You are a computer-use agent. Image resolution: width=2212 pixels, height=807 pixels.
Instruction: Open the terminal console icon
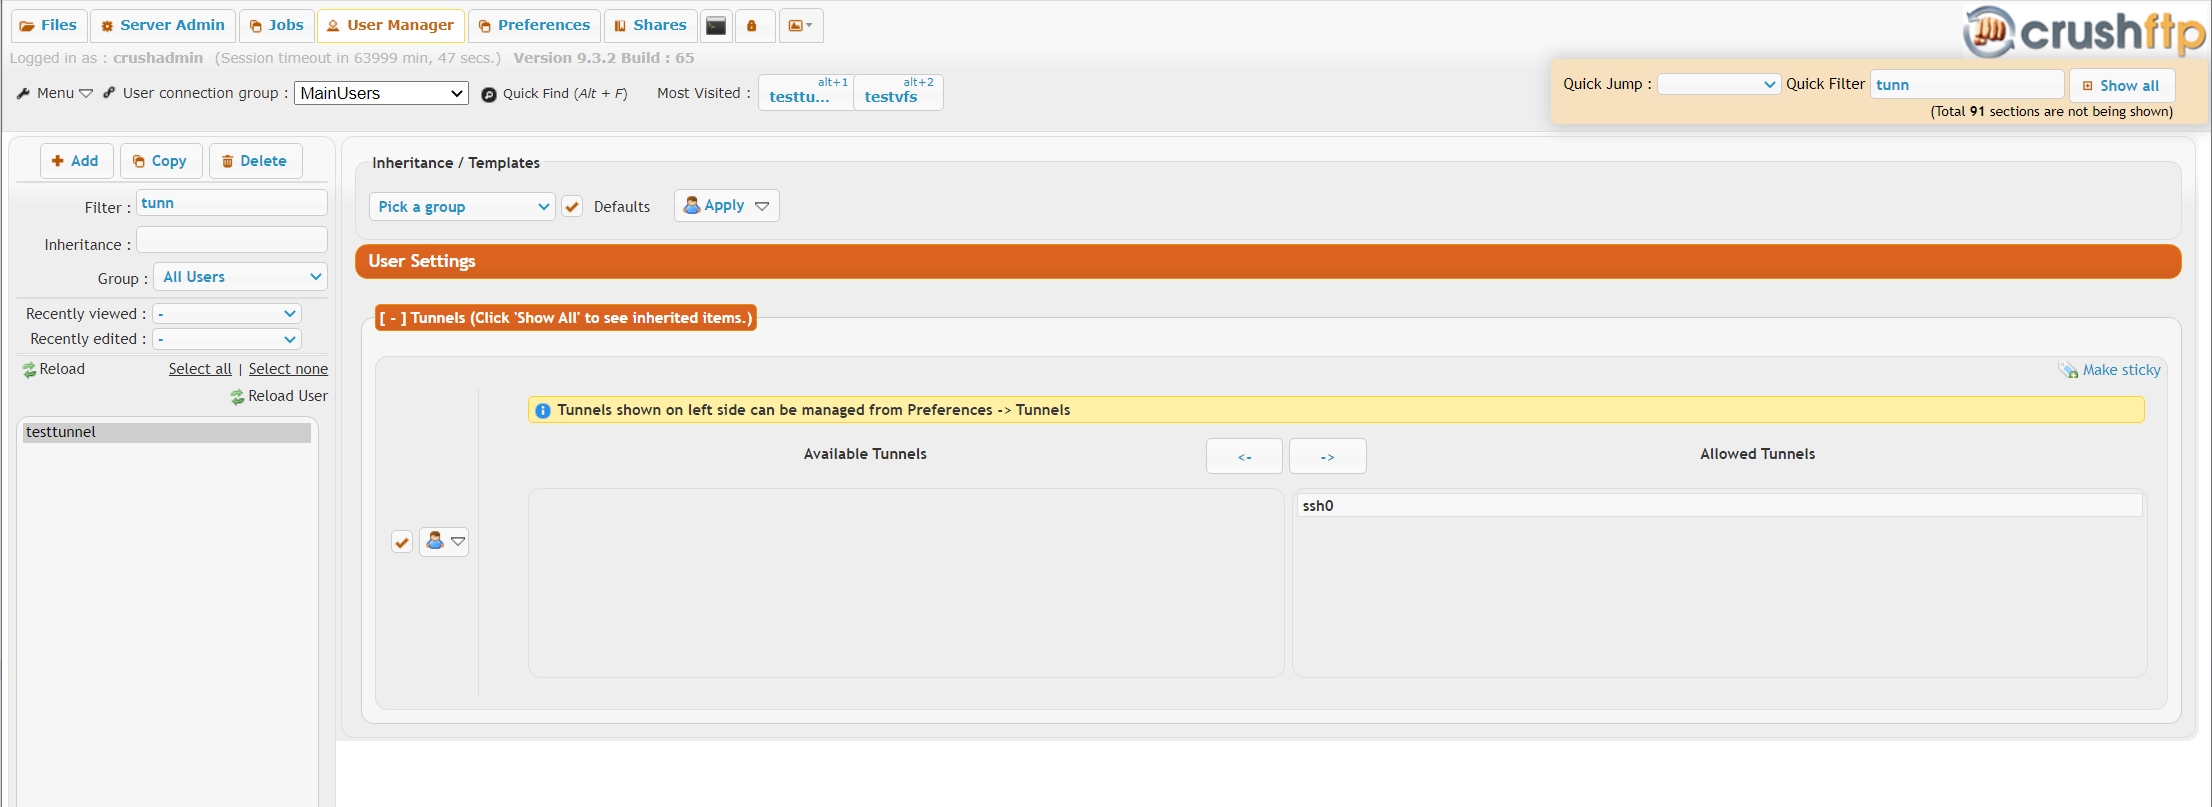716,26
